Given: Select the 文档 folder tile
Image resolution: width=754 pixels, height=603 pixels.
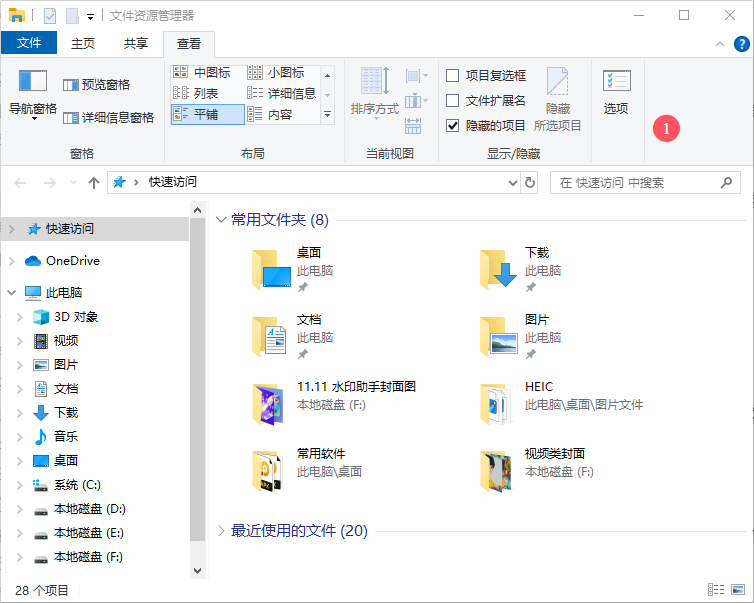Looking at the screenshot, I should 293,337.
